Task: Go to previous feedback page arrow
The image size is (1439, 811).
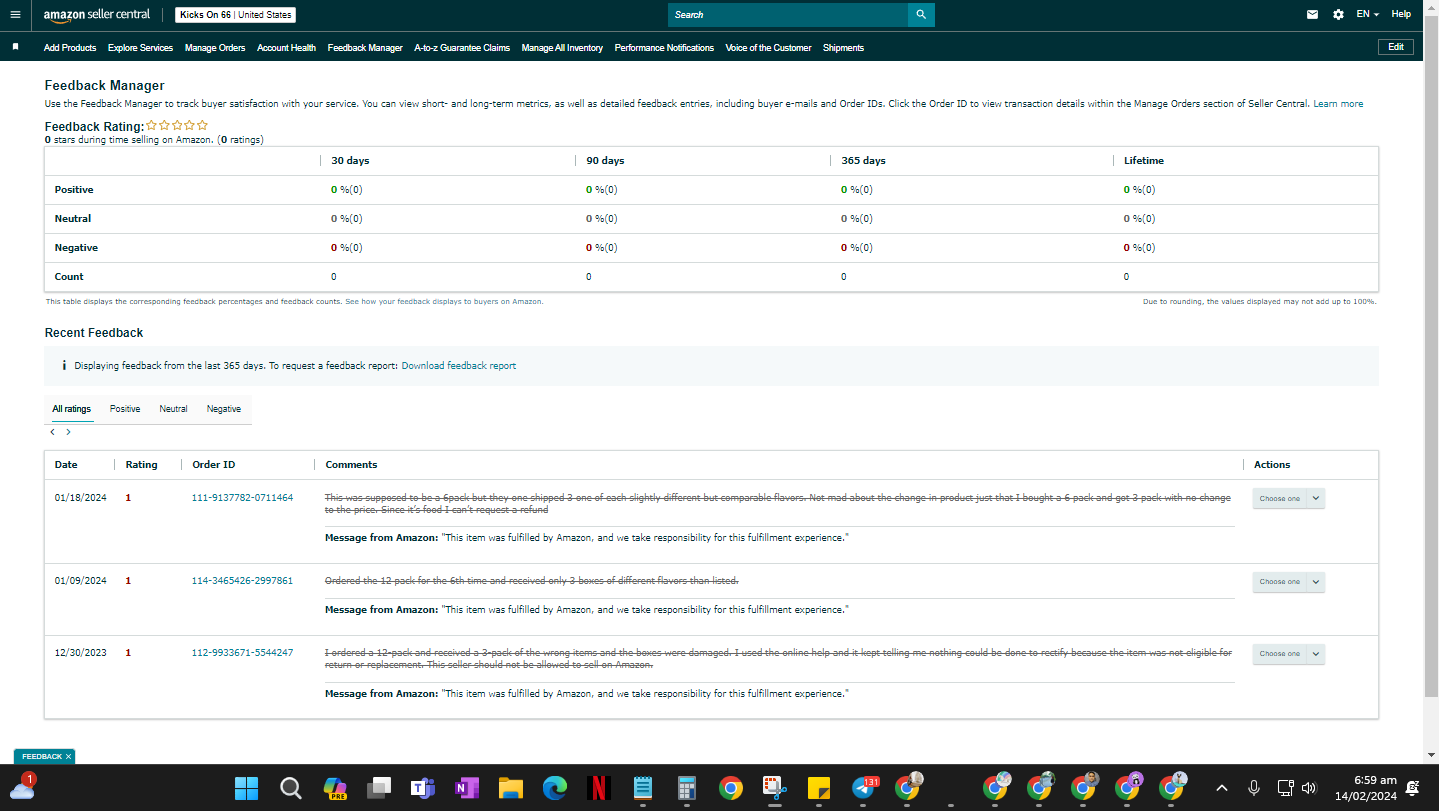Action: pyautogui.click(x=52, y=432)
